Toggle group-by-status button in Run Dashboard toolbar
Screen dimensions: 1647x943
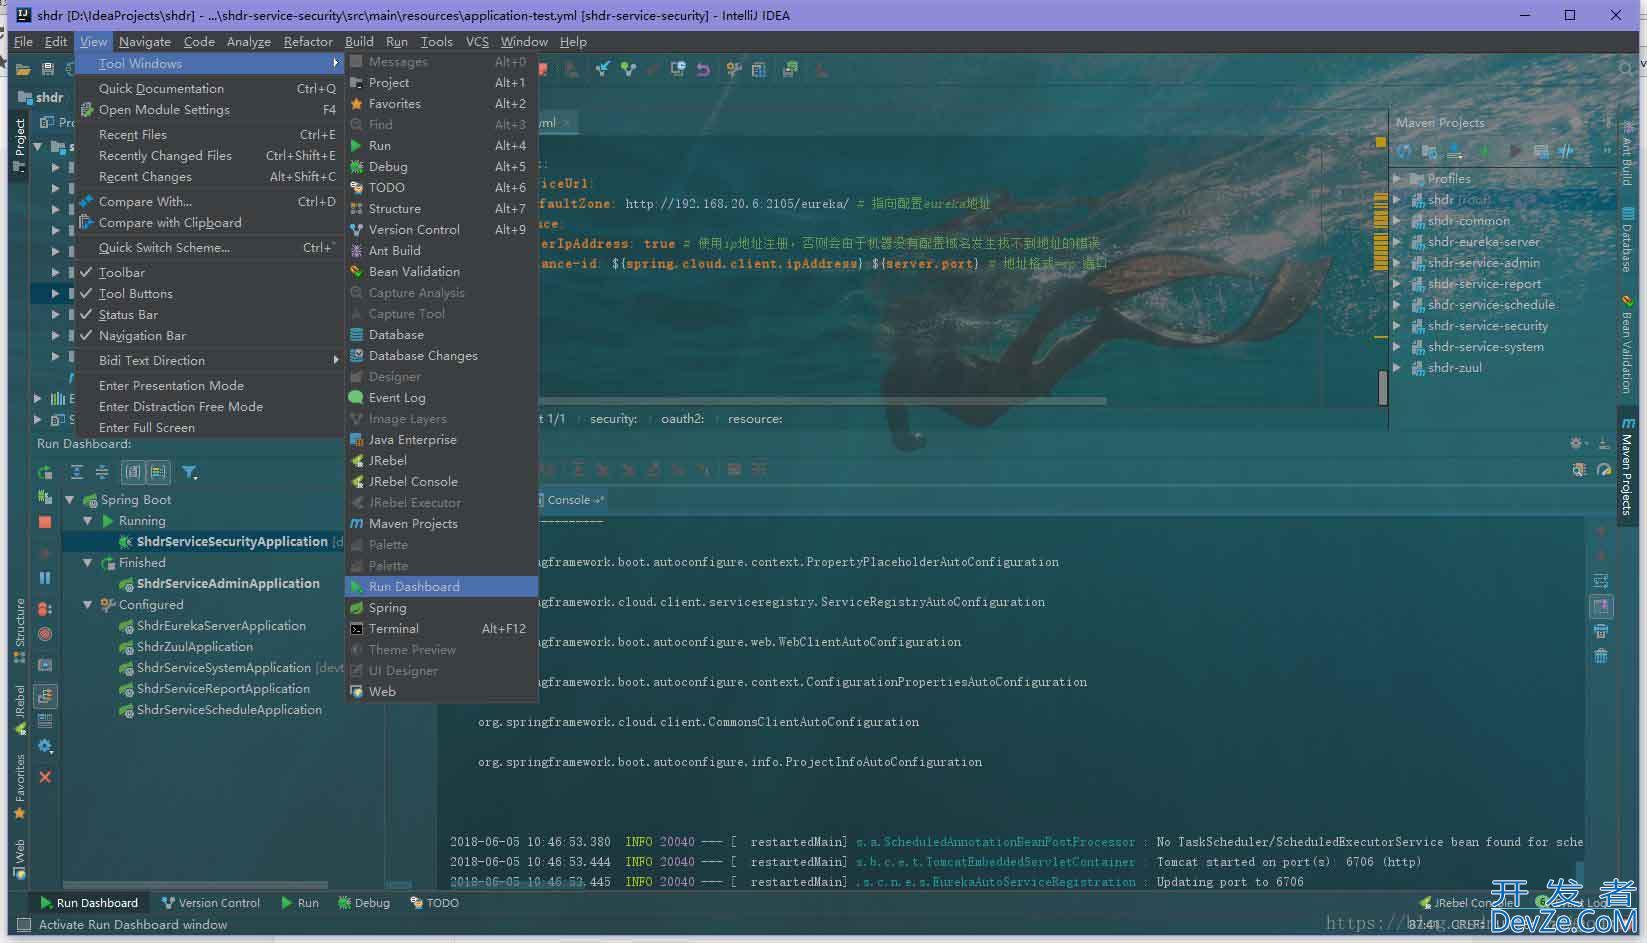158,472
